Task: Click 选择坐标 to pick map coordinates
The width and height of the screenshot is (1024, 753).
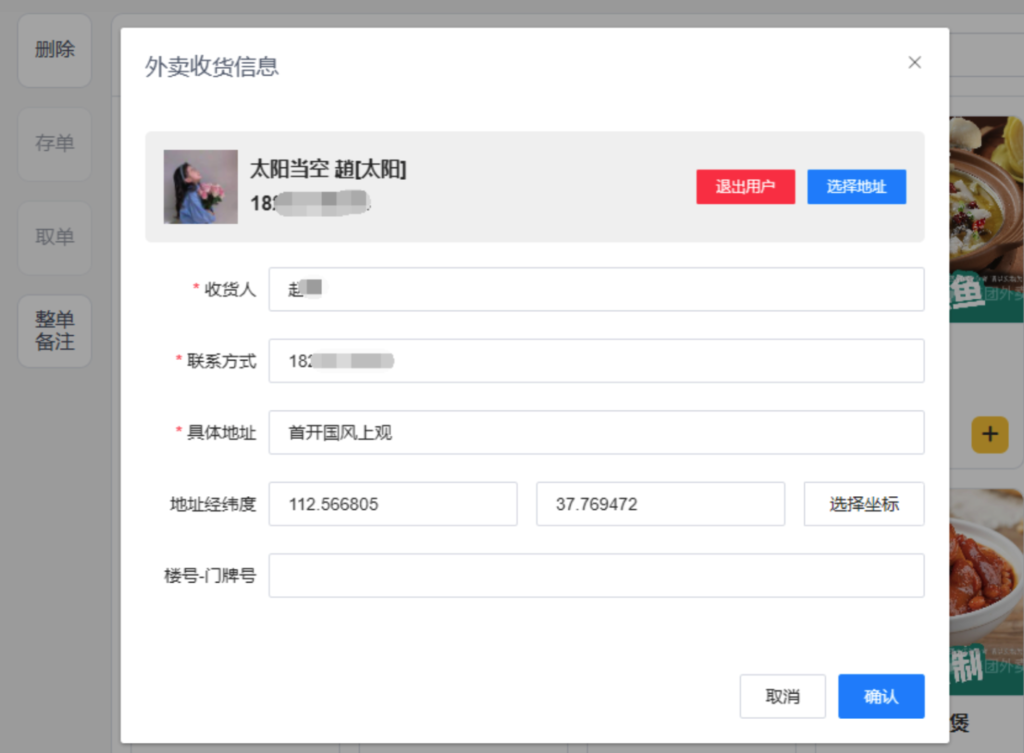Action: (x=863, y=504)
